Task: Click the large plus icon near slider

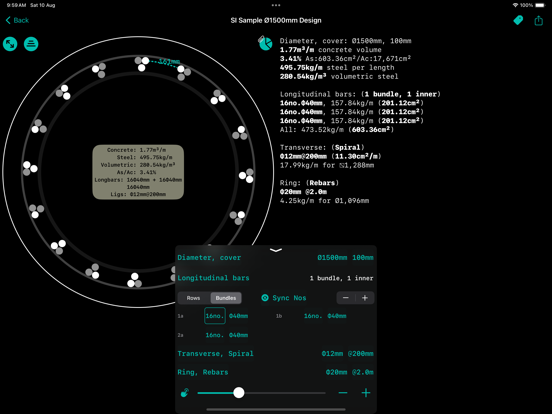Action: [x=366, y=393]
